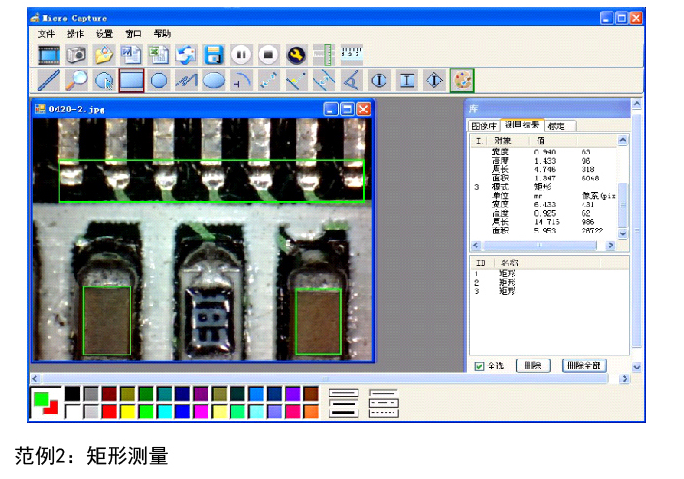Image resolution: width=684 pixels, height=479 pixels.
Task: Click the green vertical ruler icon
Action: (324, 55)
